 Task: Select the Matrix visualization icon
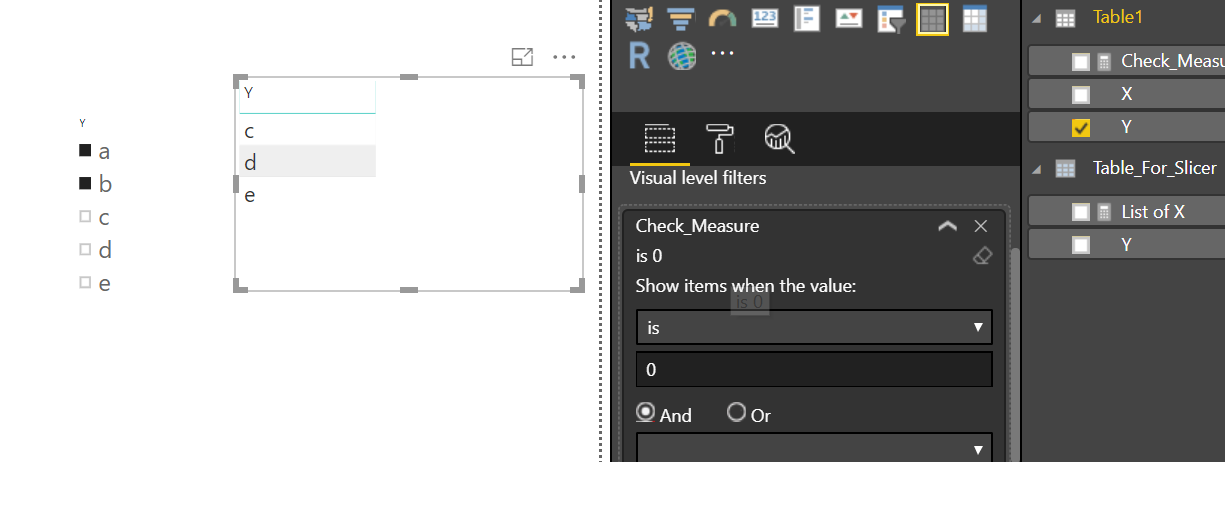pos(975,18)
